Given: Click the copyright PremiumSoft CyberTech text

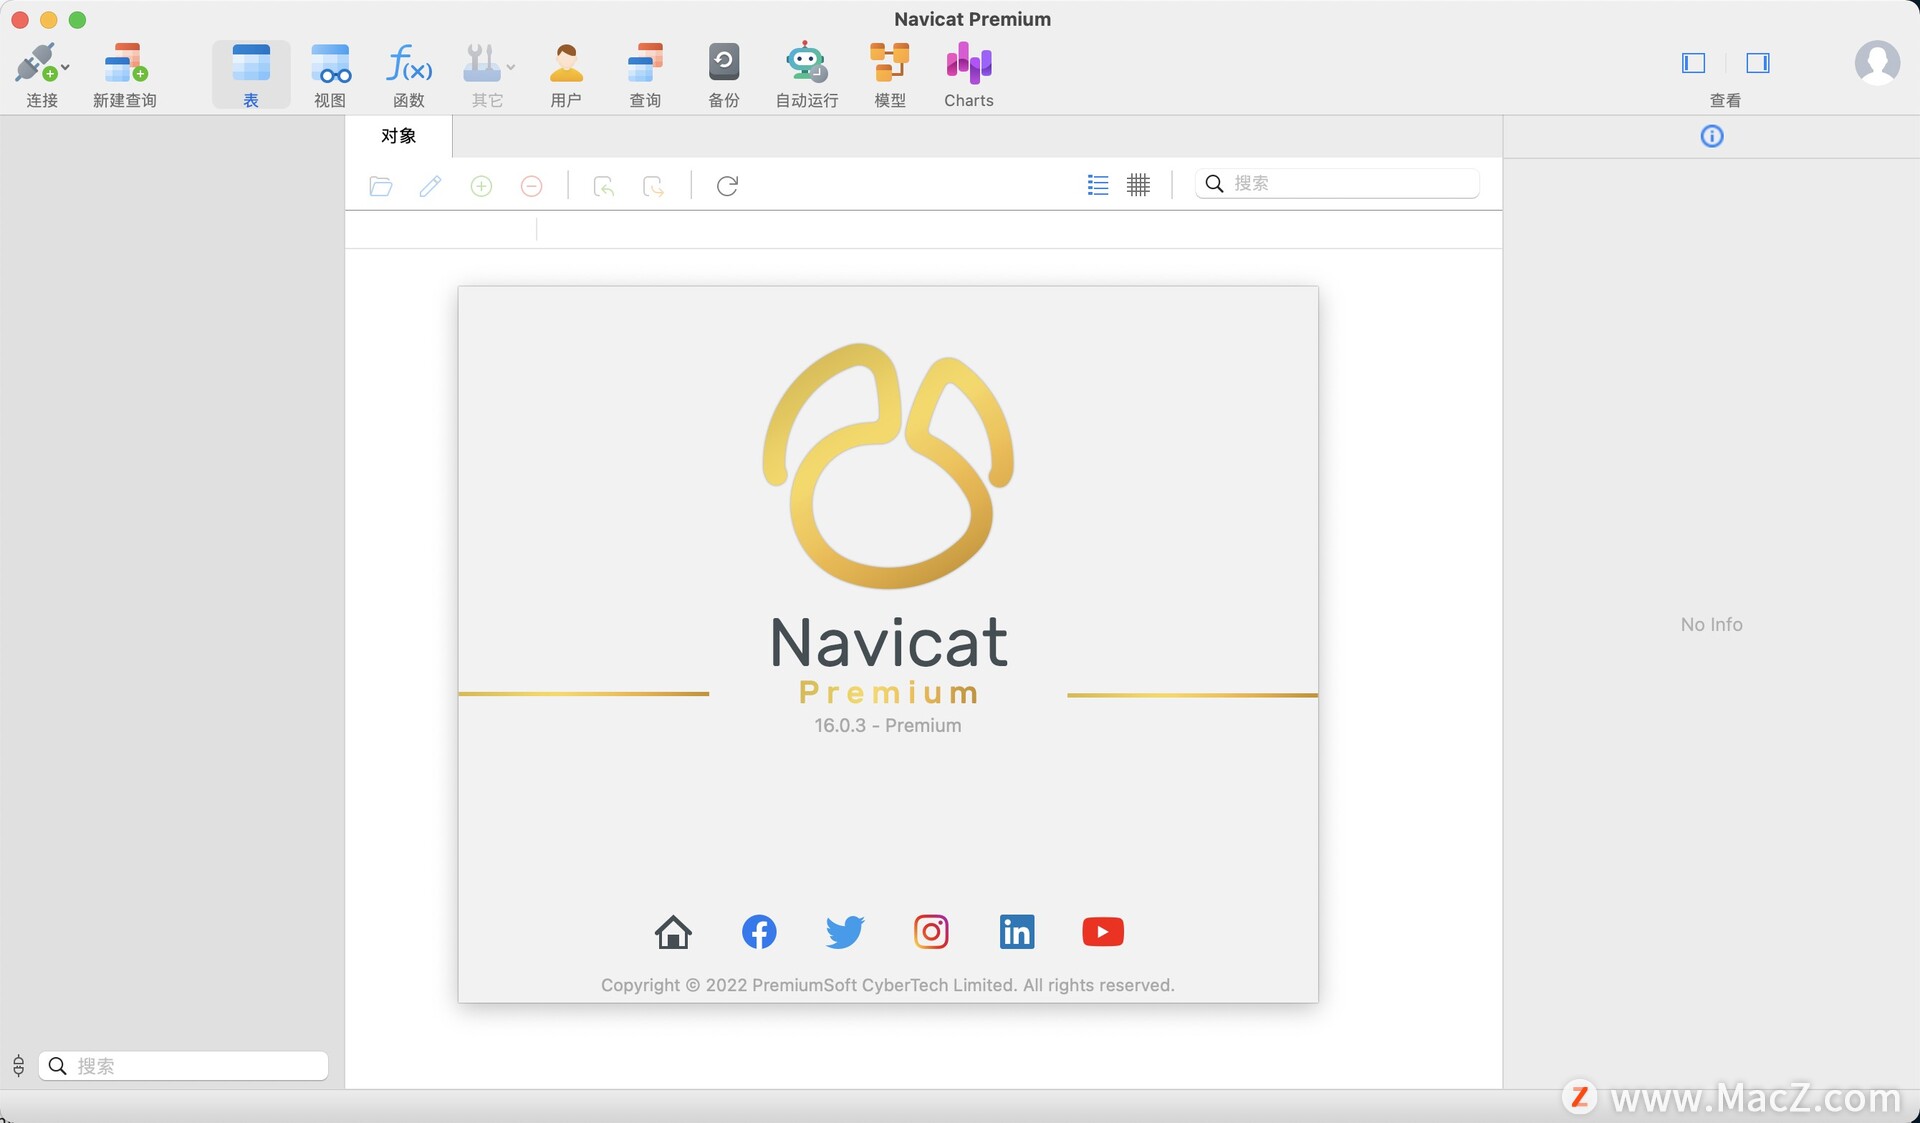Looking at the screenshot, I should click(888, 985).
